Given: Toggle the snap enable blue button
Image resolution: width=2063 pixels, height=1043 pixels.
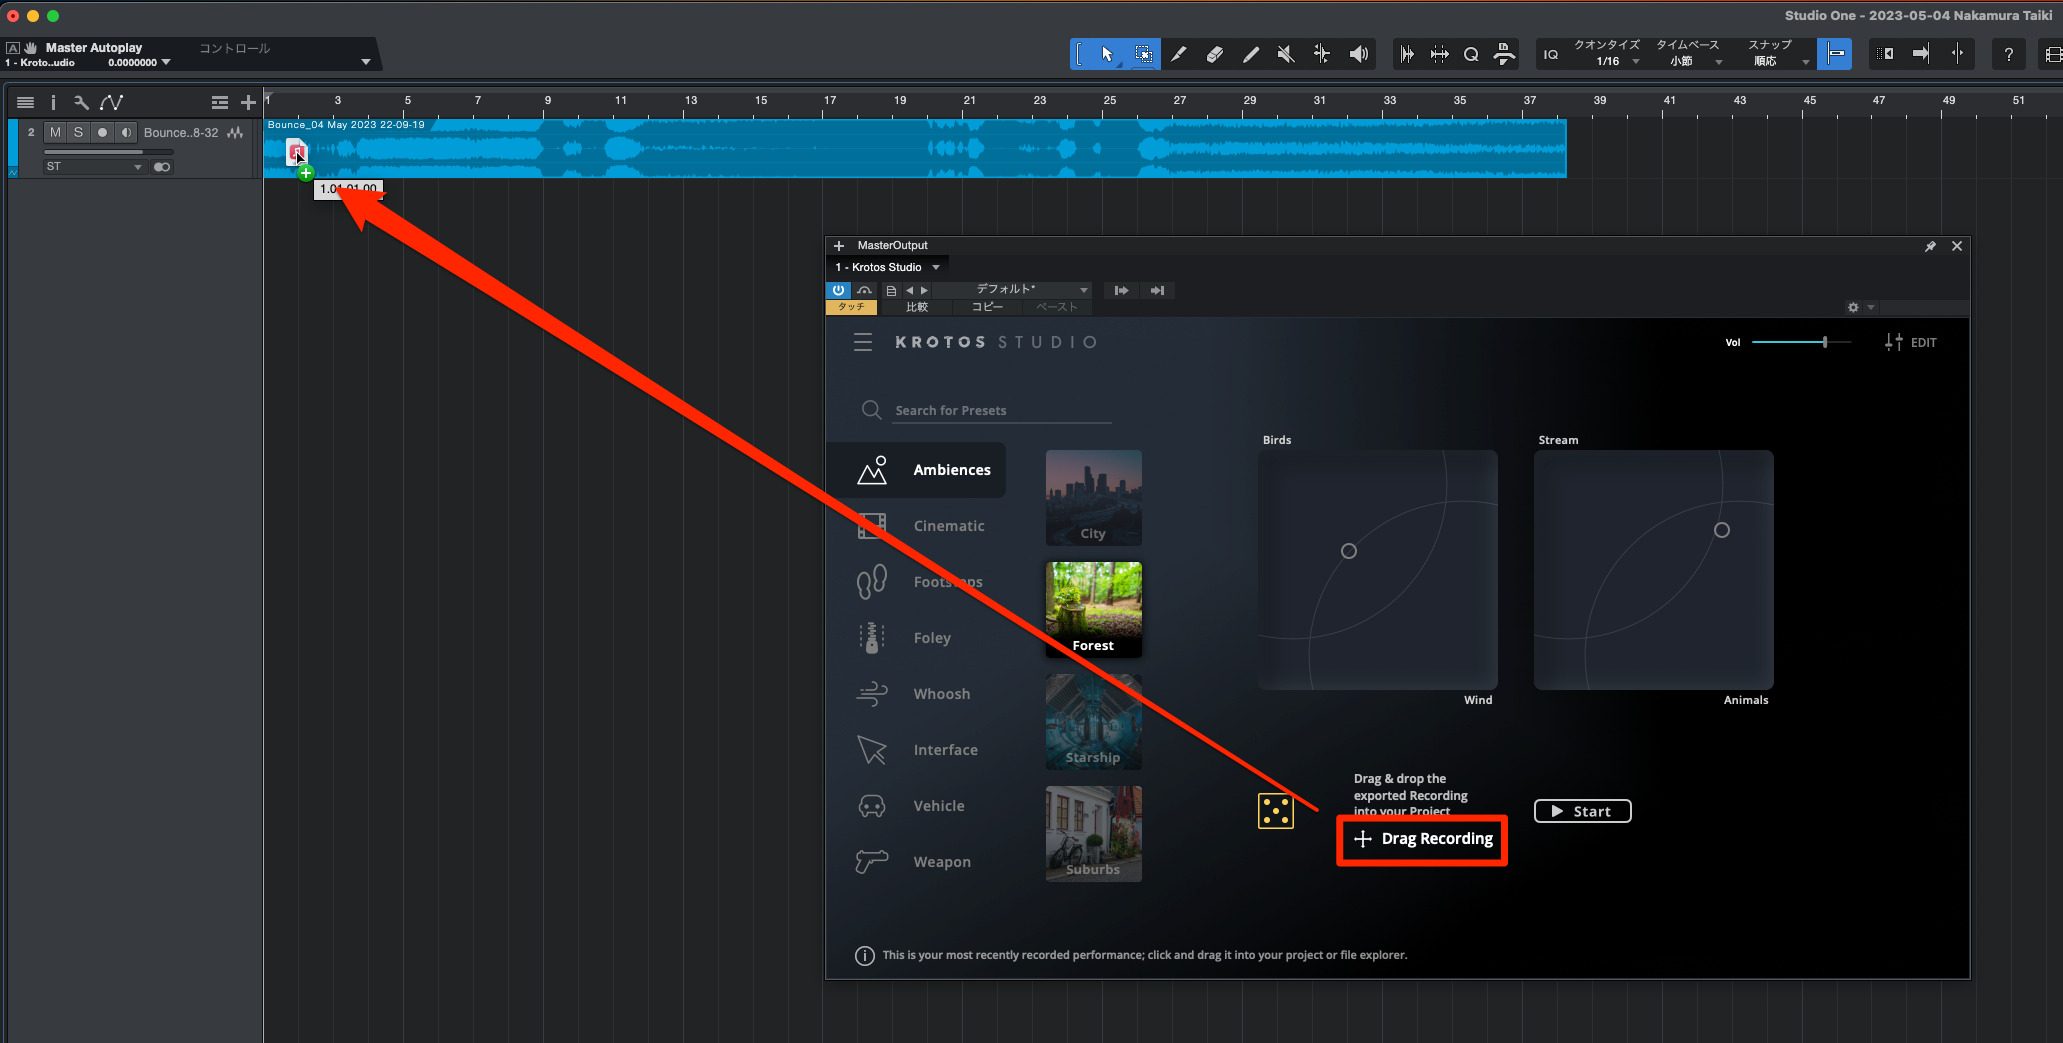Looking at the screenshot, I should coord(1836,54).
